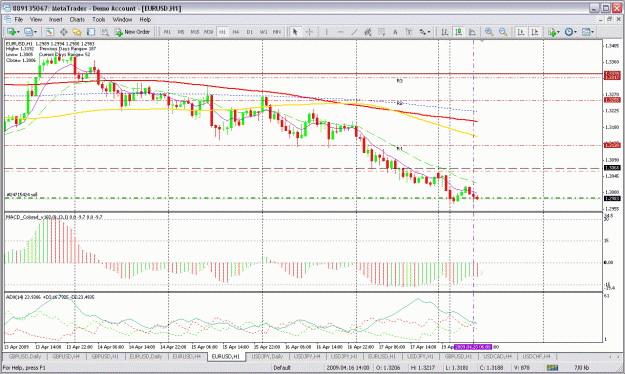The height and width of the screenshot is (374, 625).
Task: Switch timeframe to M5
Action: [181, 32]
